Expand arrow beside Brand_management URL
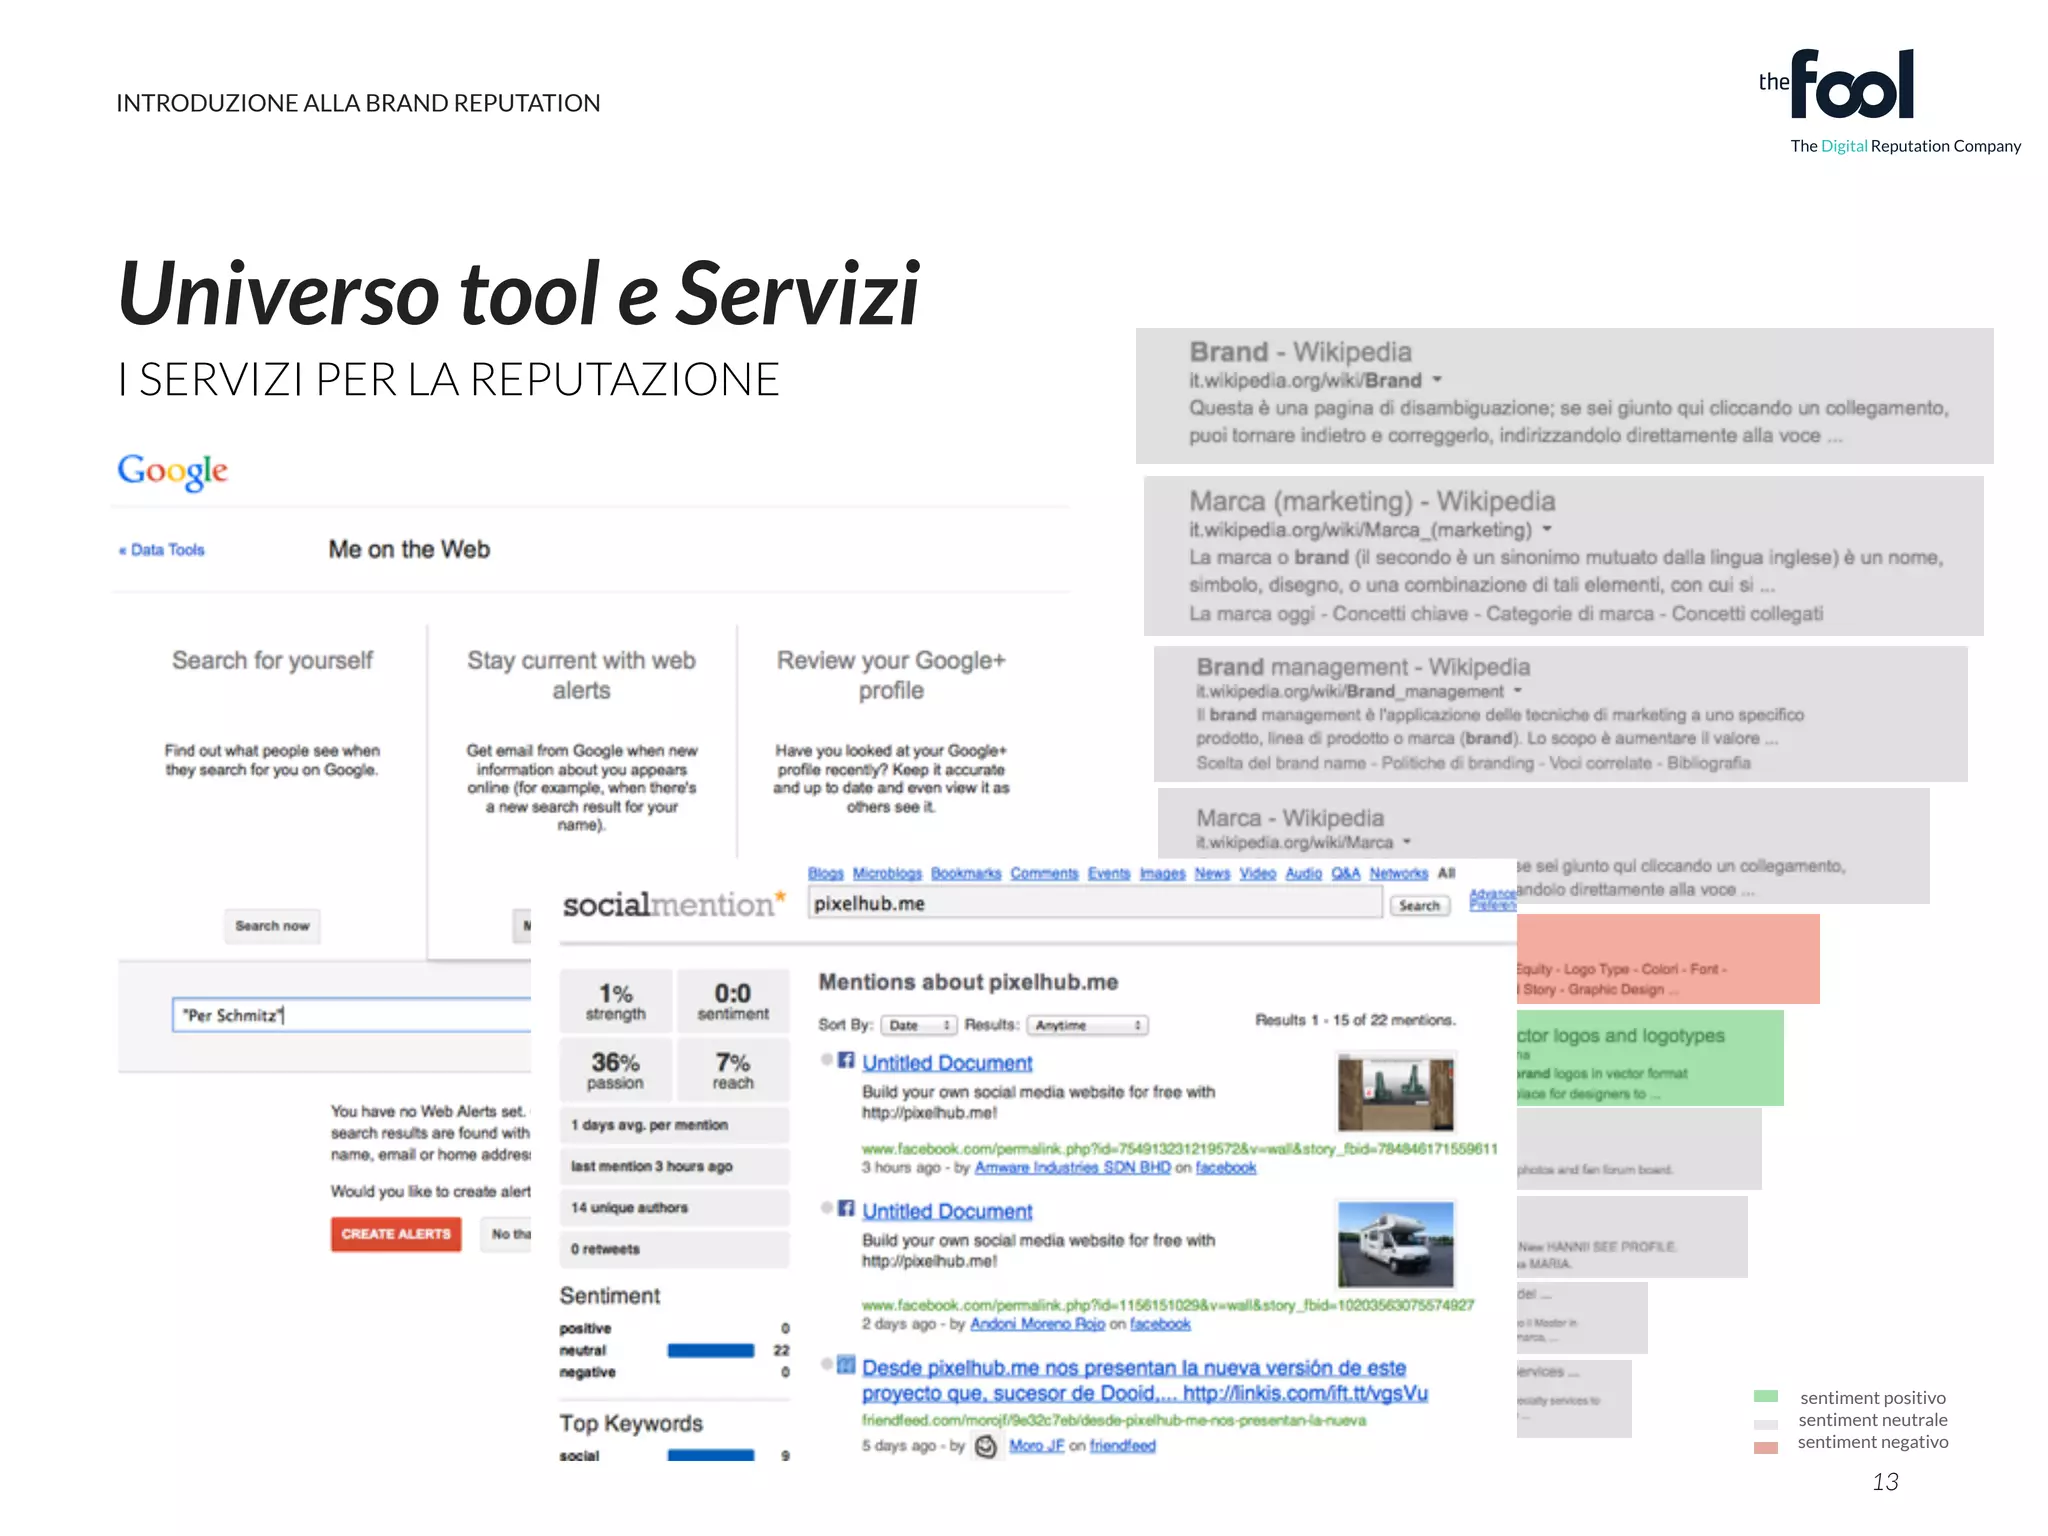The height and width of the screenshot is (1536, 2048). coord(1517,691)
